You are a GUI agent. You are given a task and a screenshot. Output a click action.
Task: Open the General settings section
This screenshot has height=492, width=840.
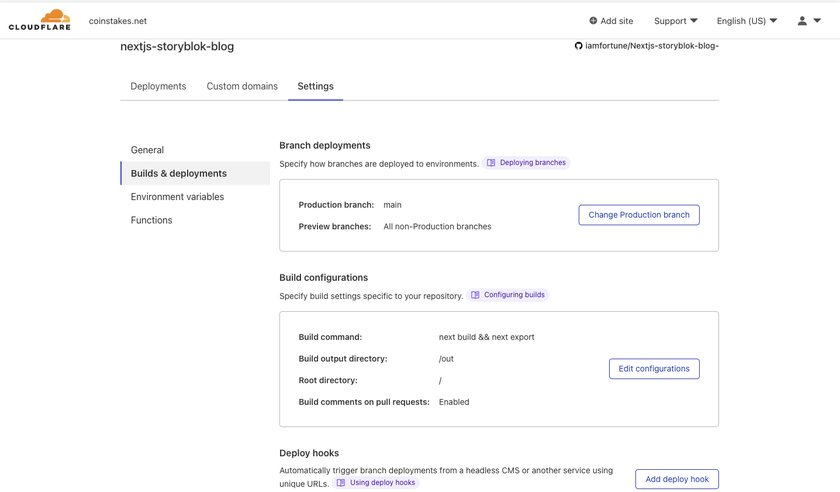tap(147, 150)
